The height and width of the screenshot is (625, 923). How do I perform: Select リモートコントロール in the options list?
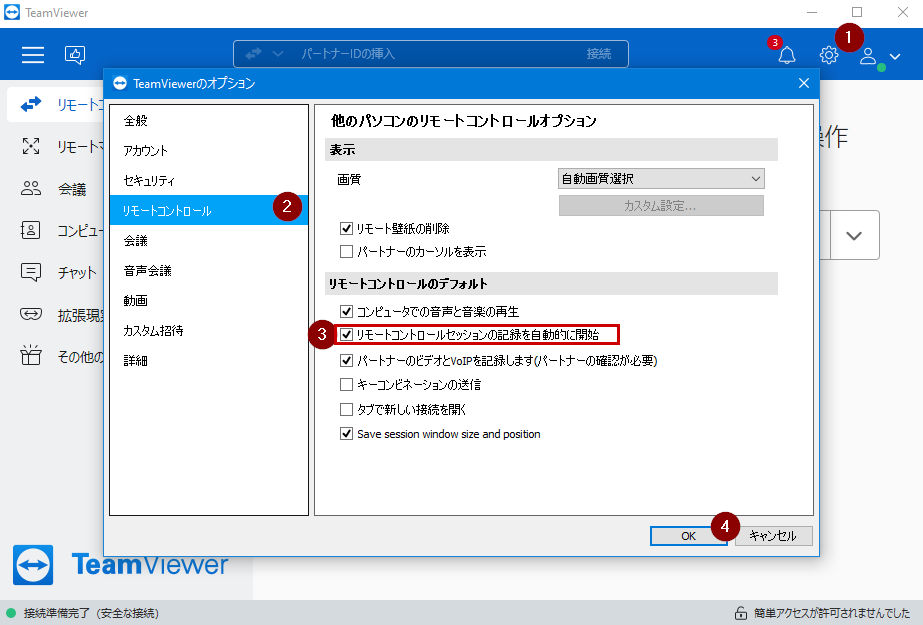[209, 210]
